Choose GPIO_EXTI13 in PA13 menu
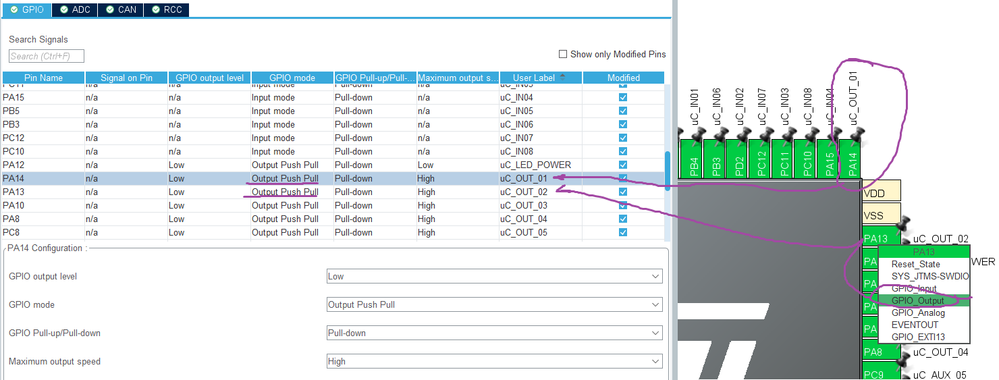The image size is (999, 380). 924,337
